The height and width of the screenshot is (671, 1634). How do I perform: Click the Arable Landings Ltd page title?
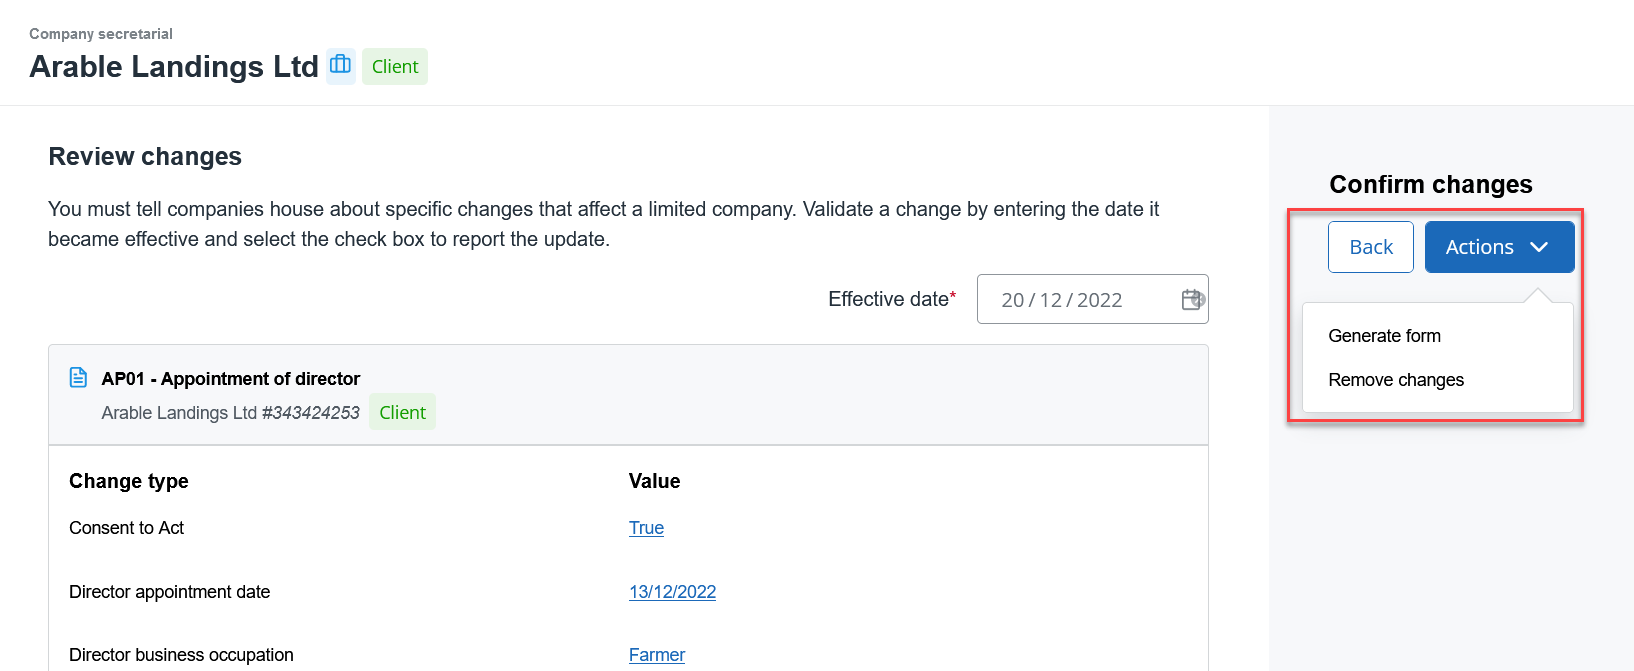point(174,67)
